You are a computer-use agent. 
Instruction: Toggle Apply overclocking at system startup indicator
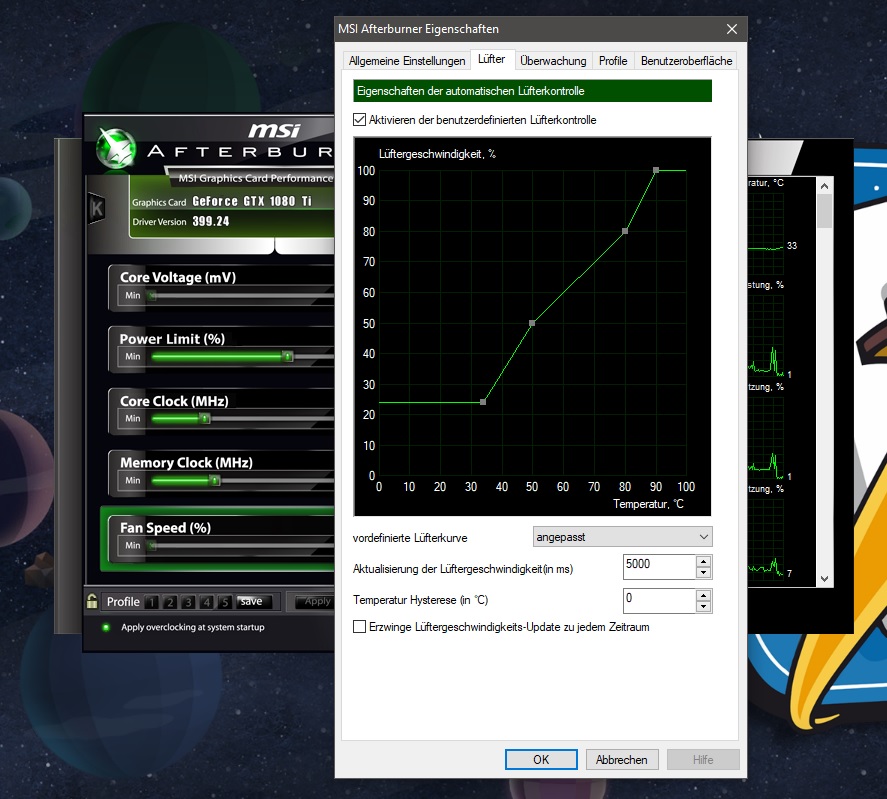tap(106, 627)
